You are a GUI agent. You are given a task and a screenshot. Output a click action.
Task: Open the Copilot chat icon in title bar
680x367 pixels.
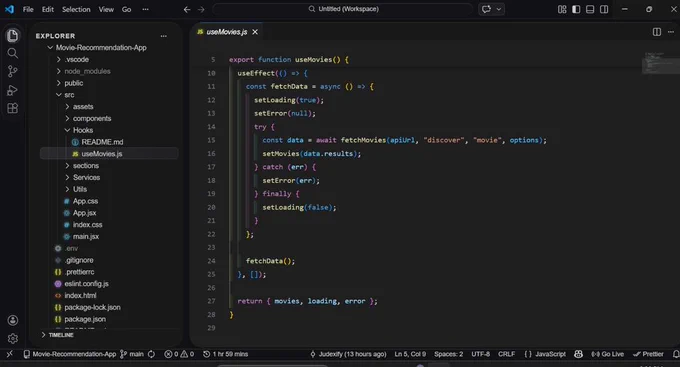pyautogui.click(x=487, y=9)
